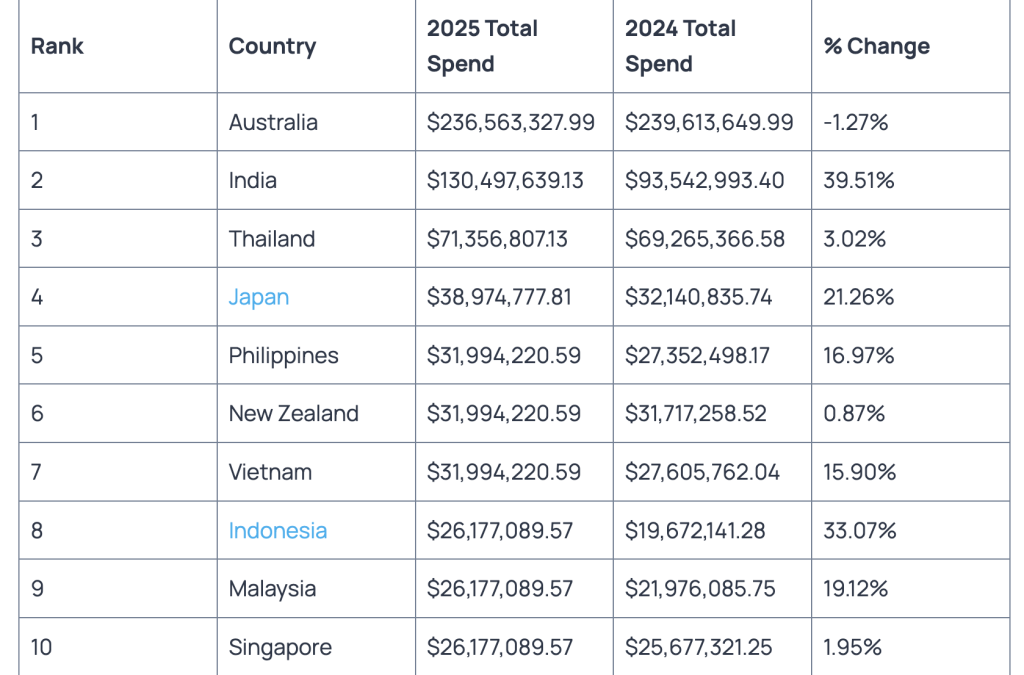Viewport: 1024px width, 675px height.
Task: Select Malaysia's 19.12% change value
Action: click(855, 589)
